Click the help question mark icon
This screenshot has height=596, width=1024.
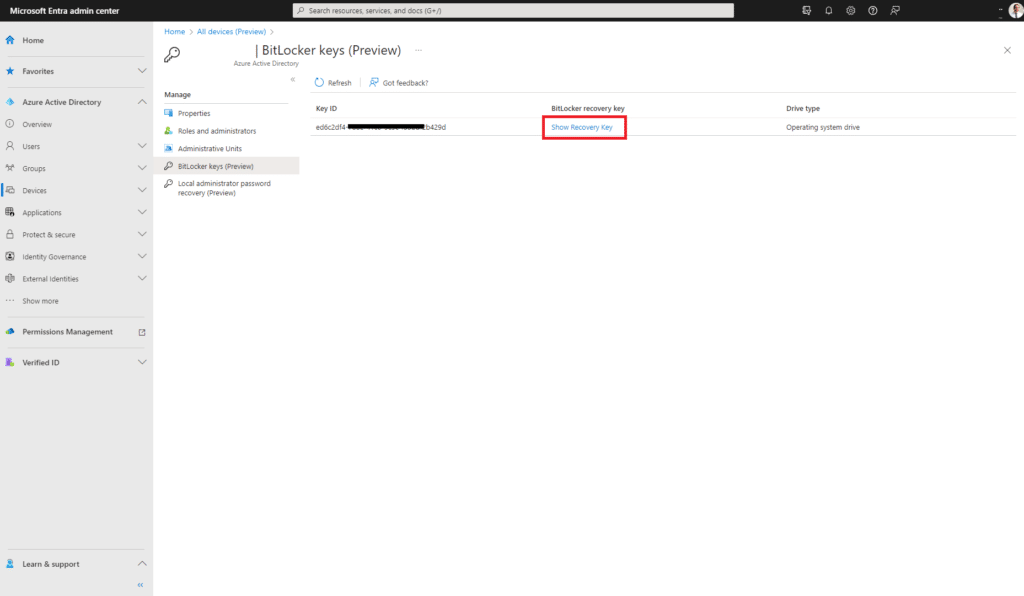pyautogui.click(x=872, y=10)
